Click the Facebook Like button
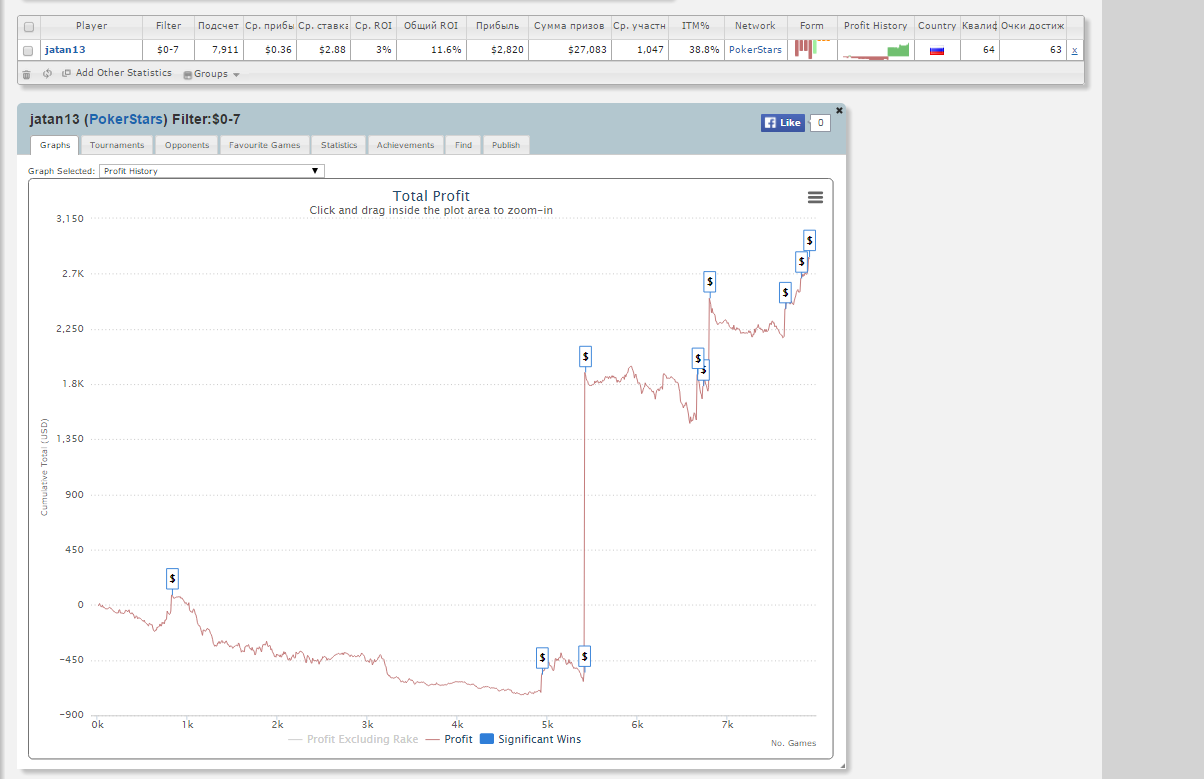The height and width of the screenshot is (779, 1204). [783, 123]
